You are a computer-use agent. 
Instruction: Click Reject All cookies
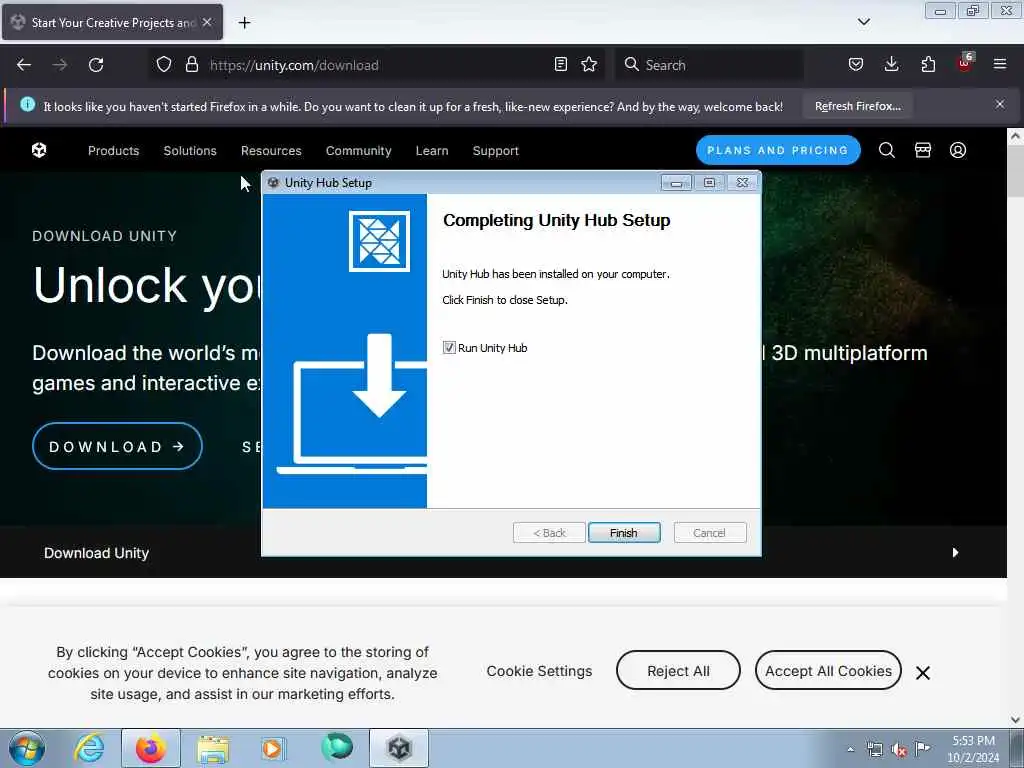pyautogui.click(x=678, y=670)
